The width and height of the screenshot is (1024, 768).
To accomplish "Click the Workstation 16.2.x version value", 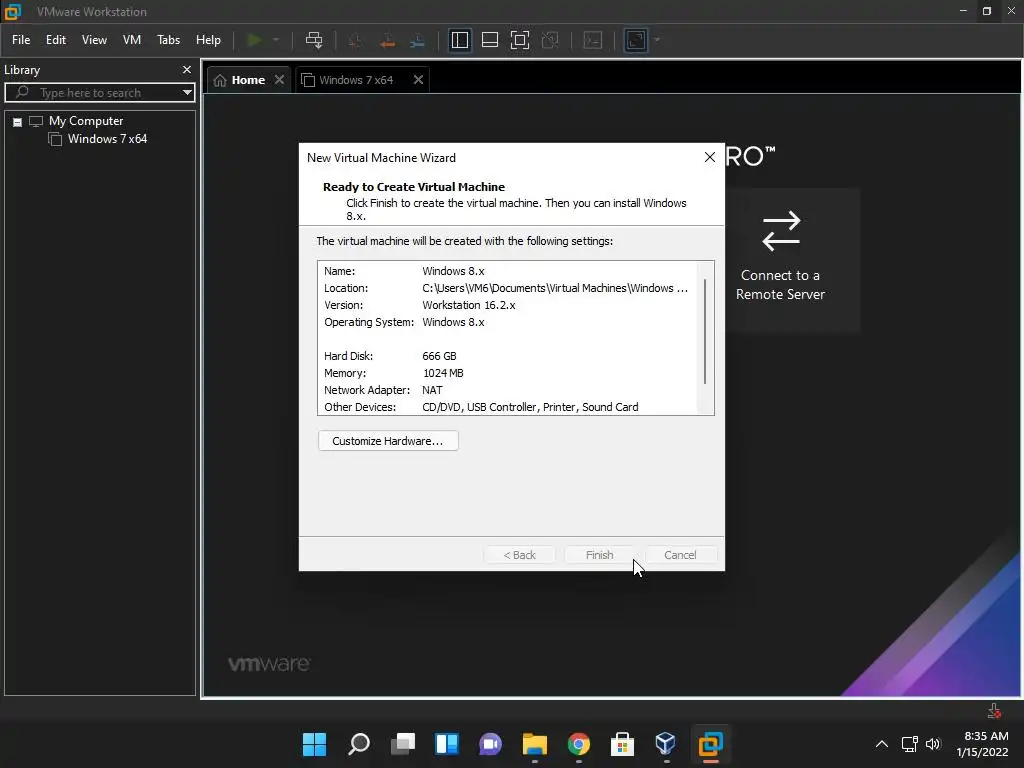I will pos(469,305).
